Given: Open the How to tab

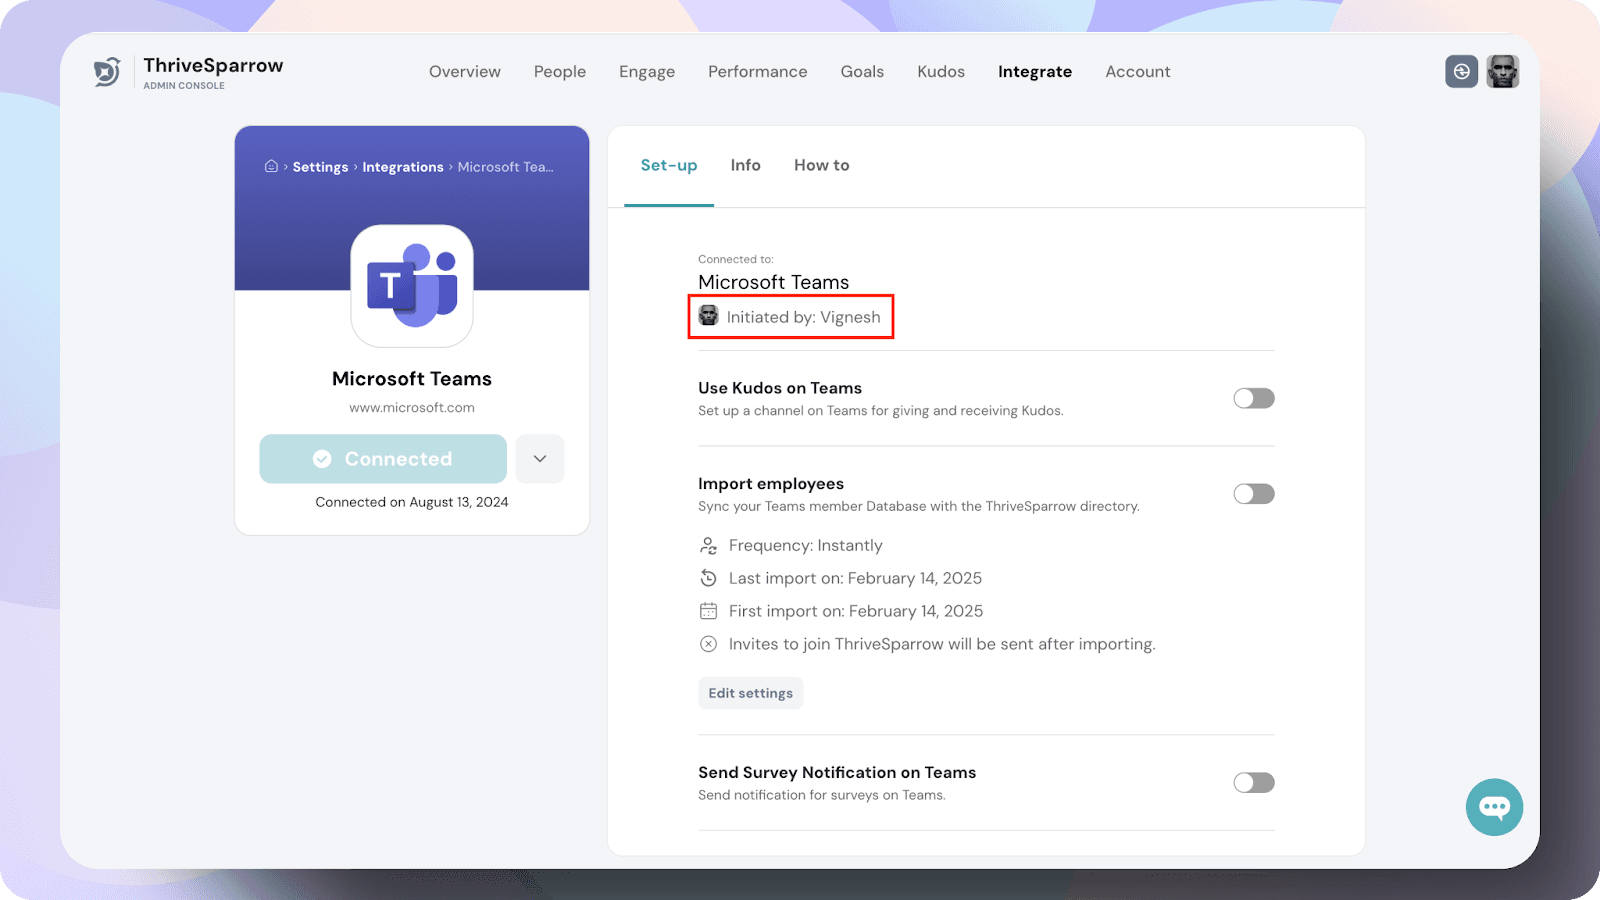Looking at the screenshot, I should [821, 165].
